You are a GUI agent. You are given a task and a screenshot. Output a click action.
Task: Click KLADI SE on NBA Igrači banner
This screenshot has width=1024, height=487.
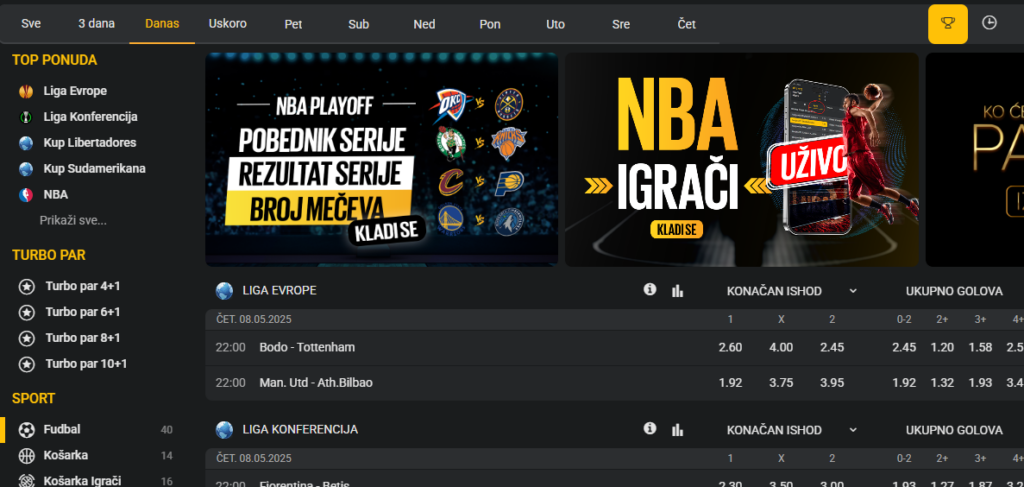point(677,229)
